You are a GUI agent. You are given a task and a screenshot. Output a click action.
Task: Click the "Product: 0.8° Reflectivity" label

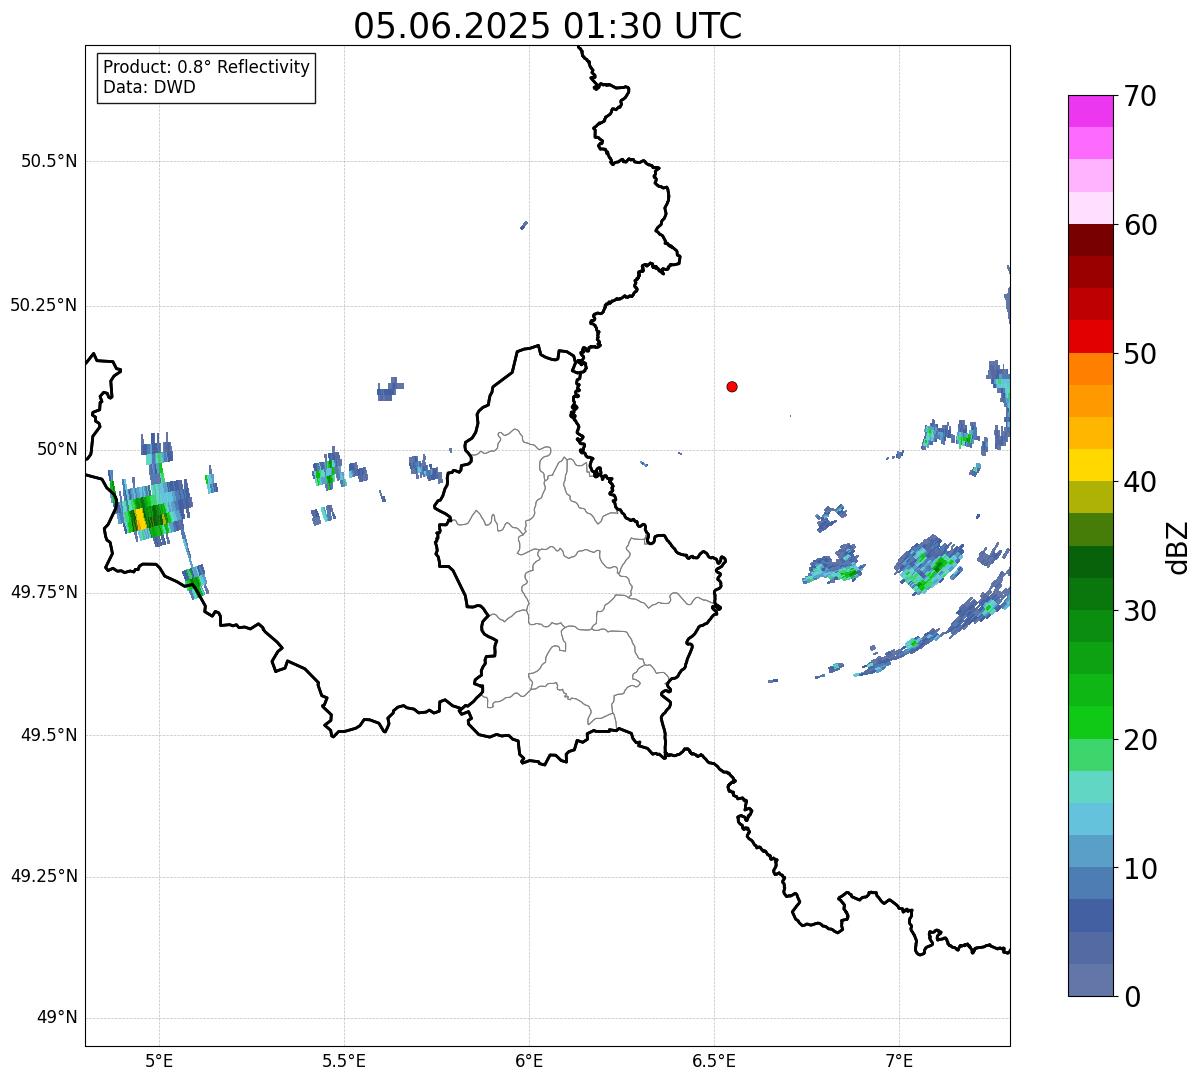207,67
